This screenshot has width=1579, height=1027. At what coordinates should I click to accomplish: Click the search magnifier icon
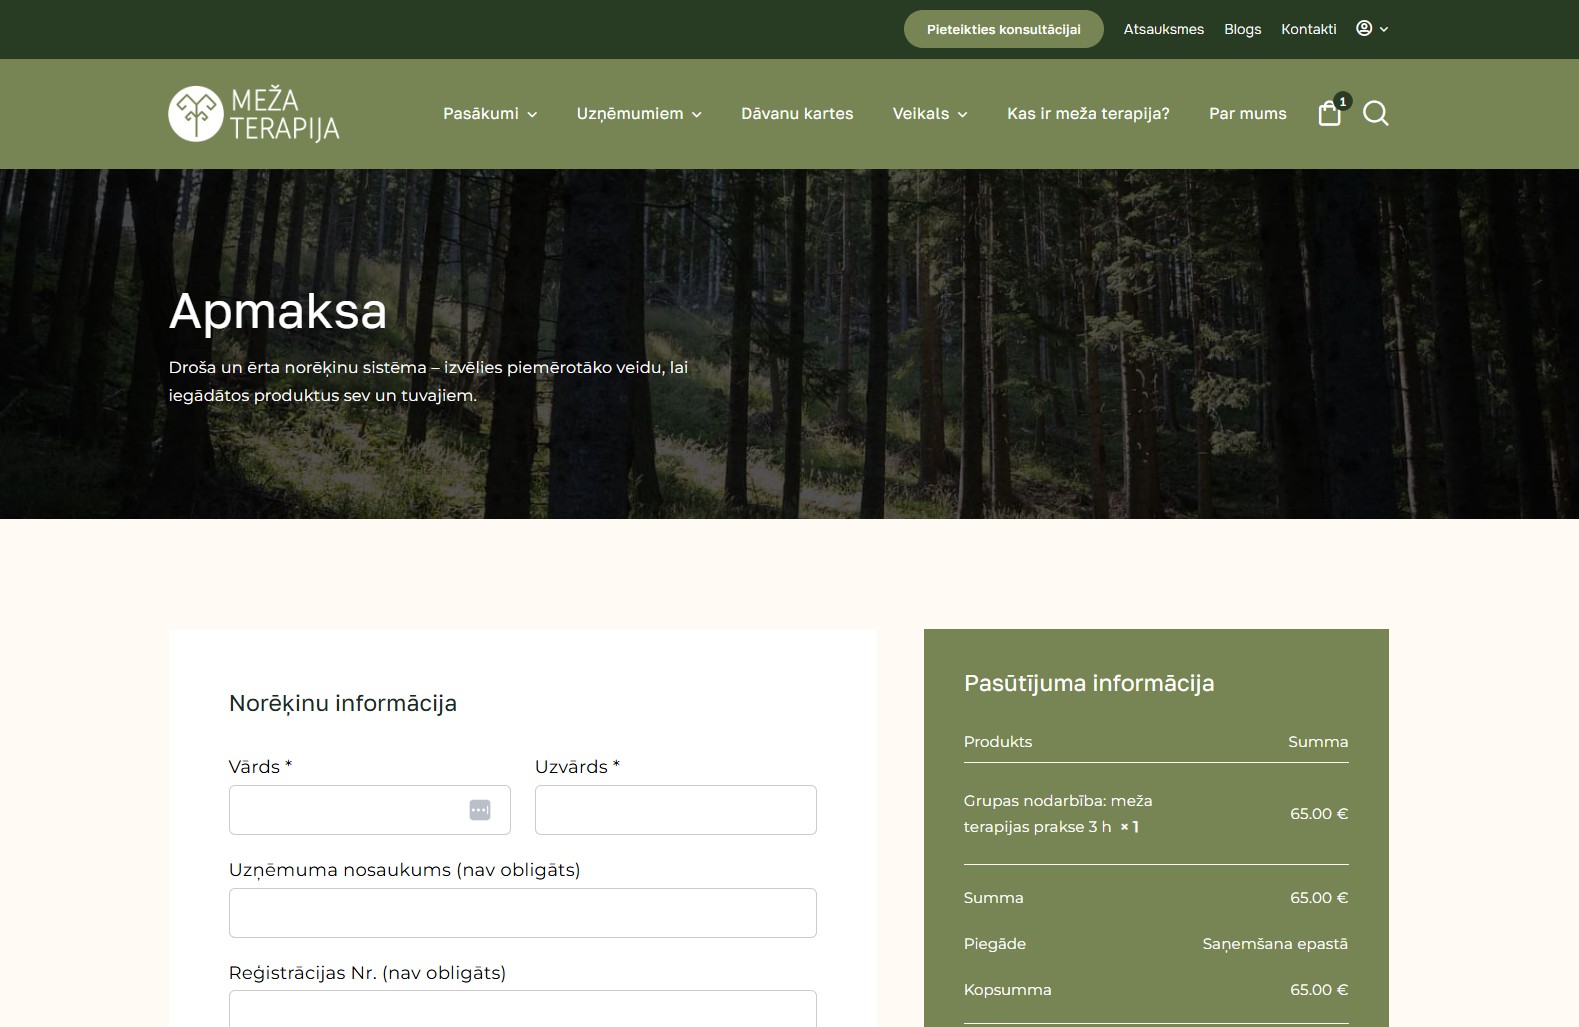pos(1376,113)
